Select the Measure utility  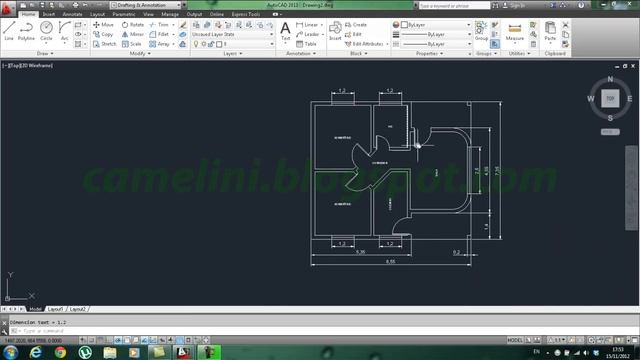coord(515,32)
